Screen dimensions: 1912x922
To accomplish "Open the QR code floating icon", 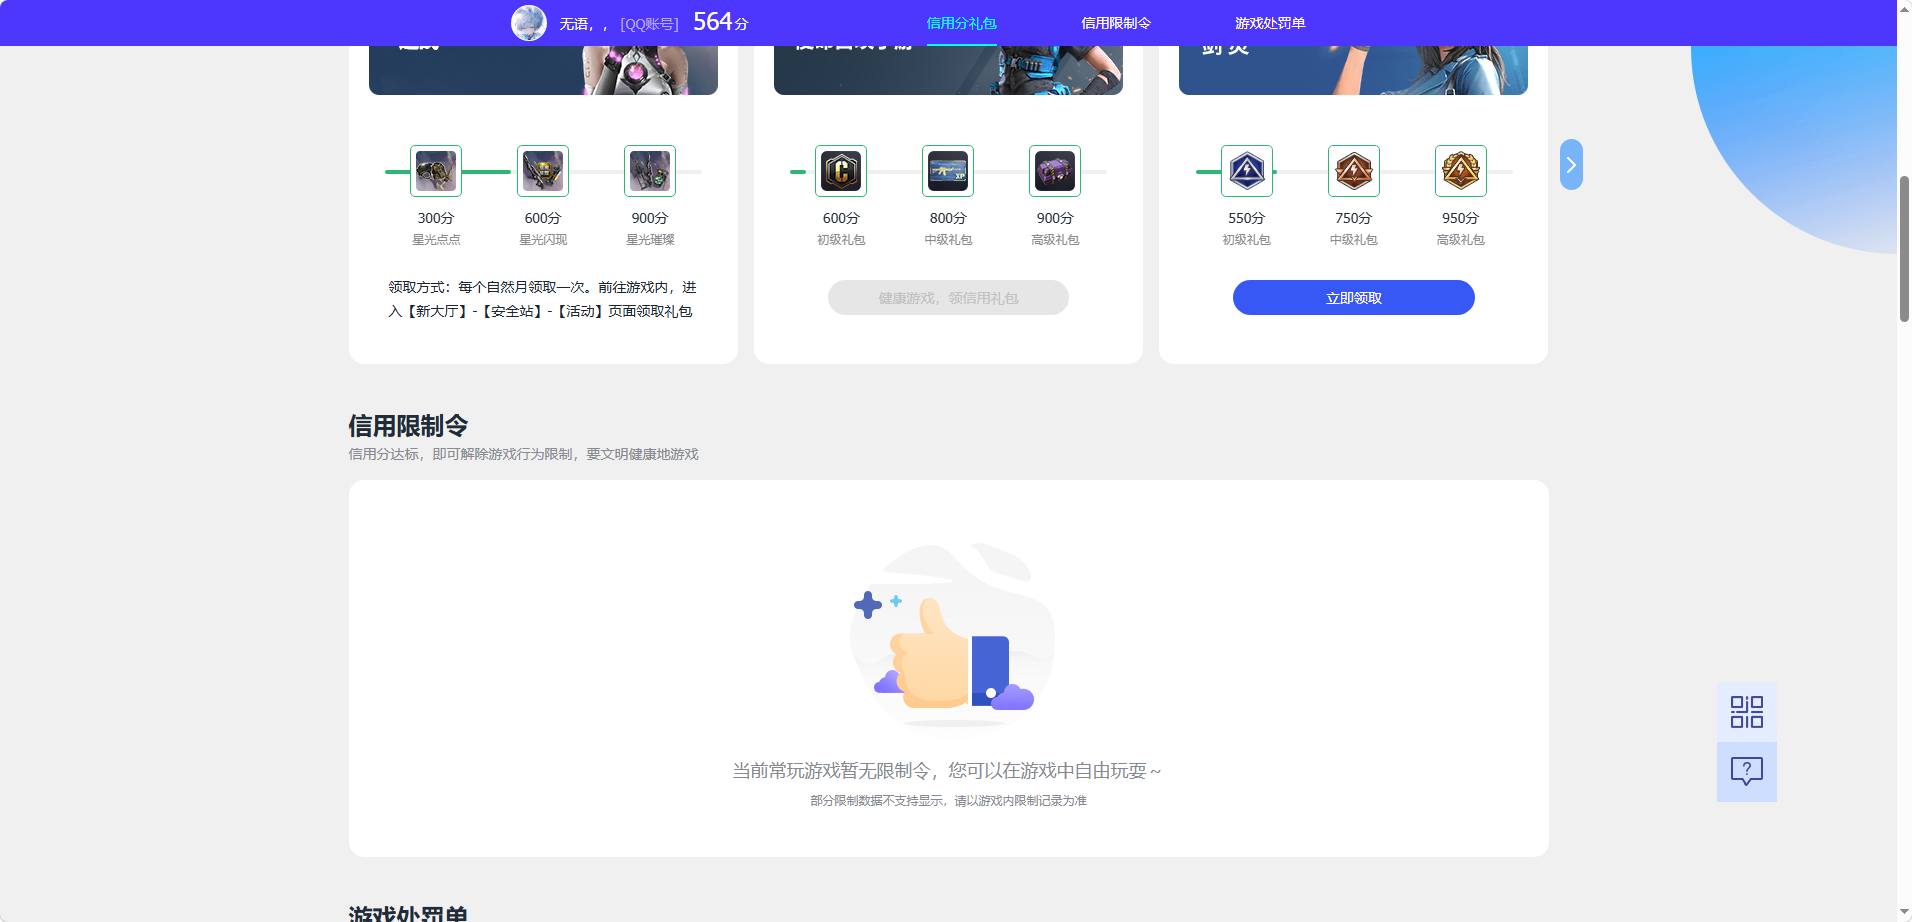I will pos(1747,712).
